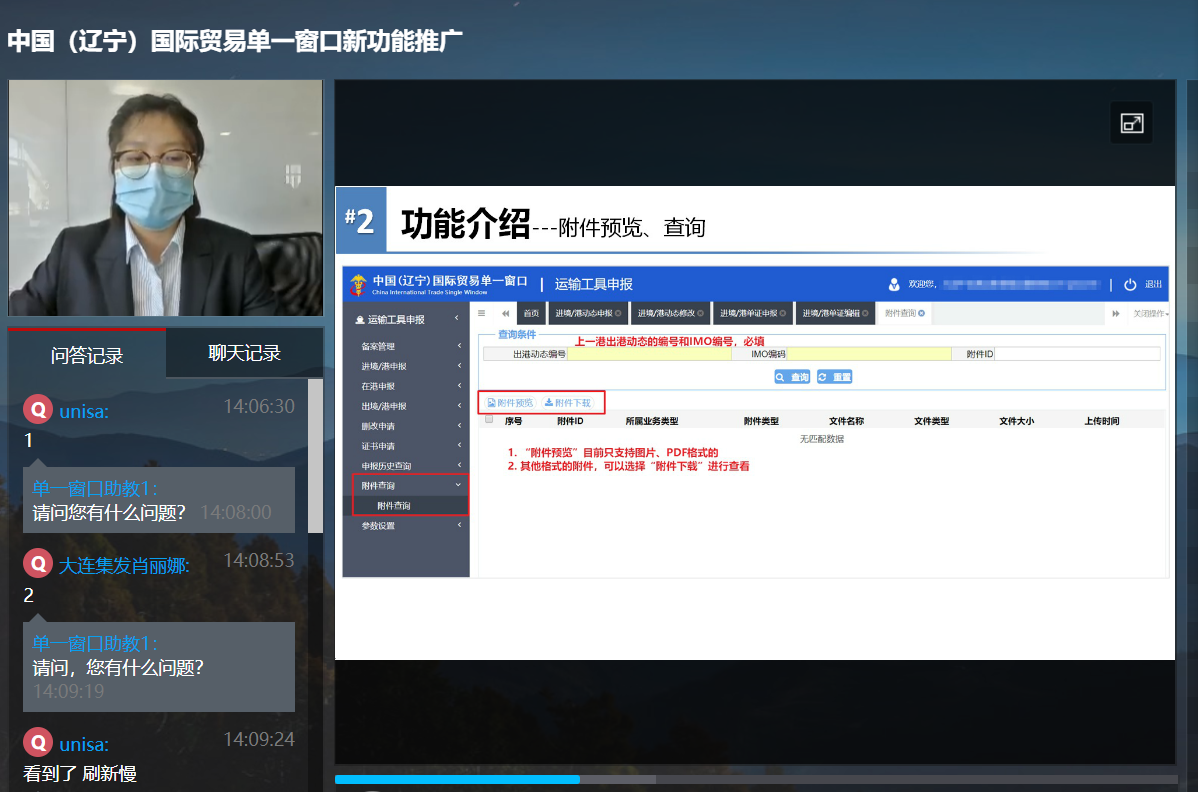
Task: Click the 退出 power icon in the header
Action: tap(1130, 284)
